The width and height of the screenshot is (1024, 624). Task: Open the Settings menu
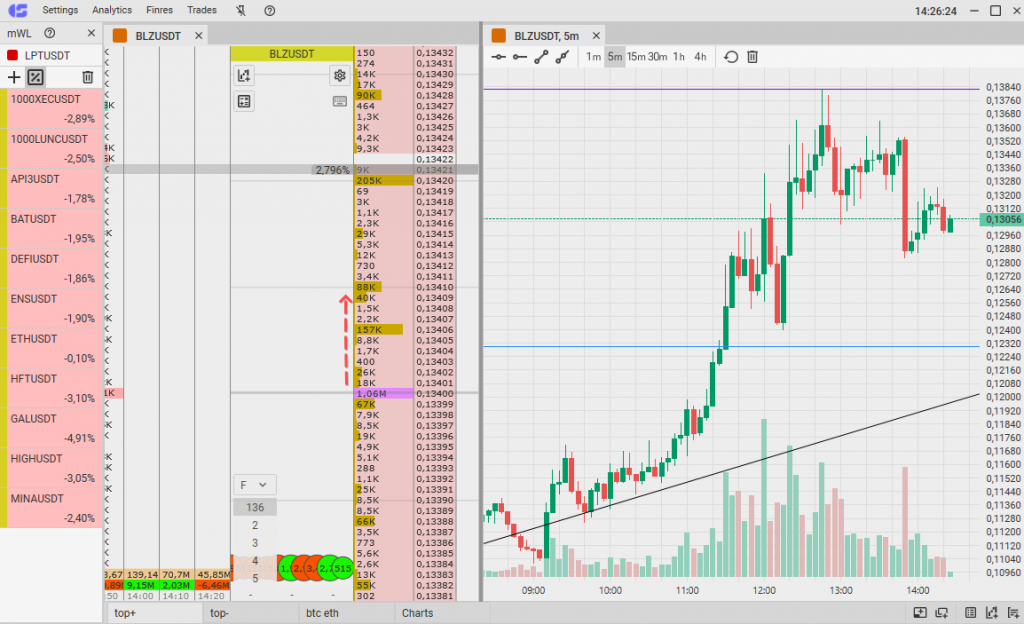click(x=60, y=10)
